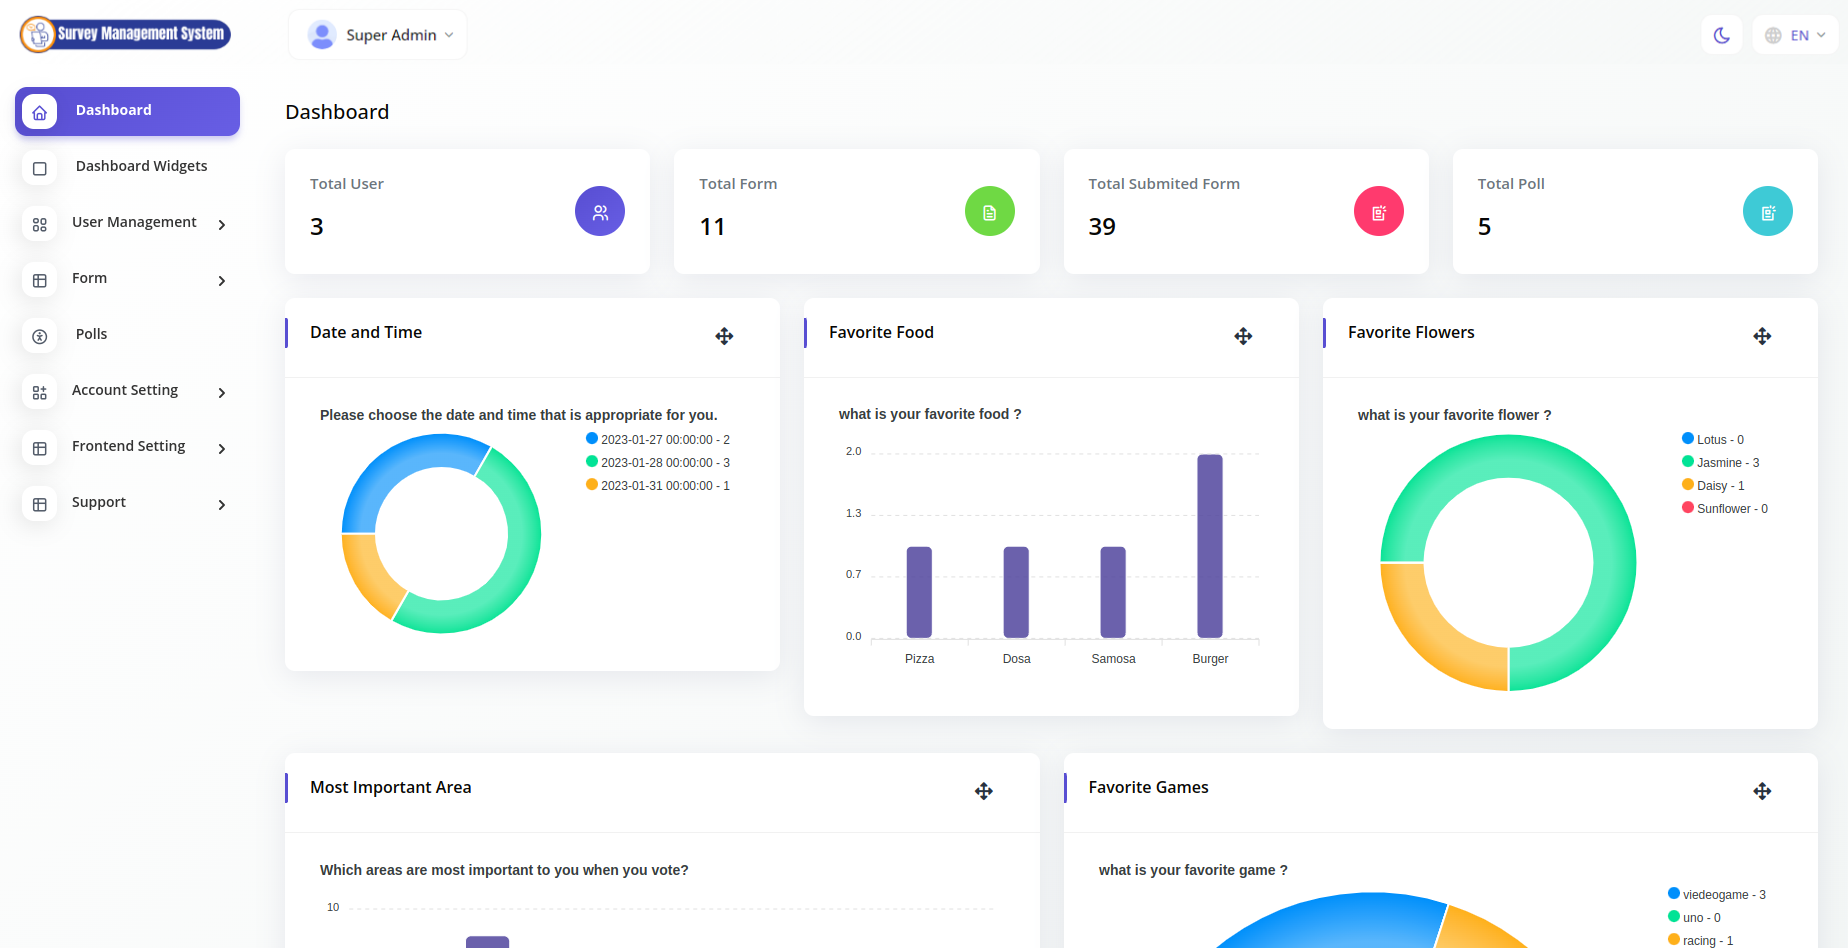Click the Most Important Area move icon
The image size is (1848, 948).
click(x=984, y=791)
